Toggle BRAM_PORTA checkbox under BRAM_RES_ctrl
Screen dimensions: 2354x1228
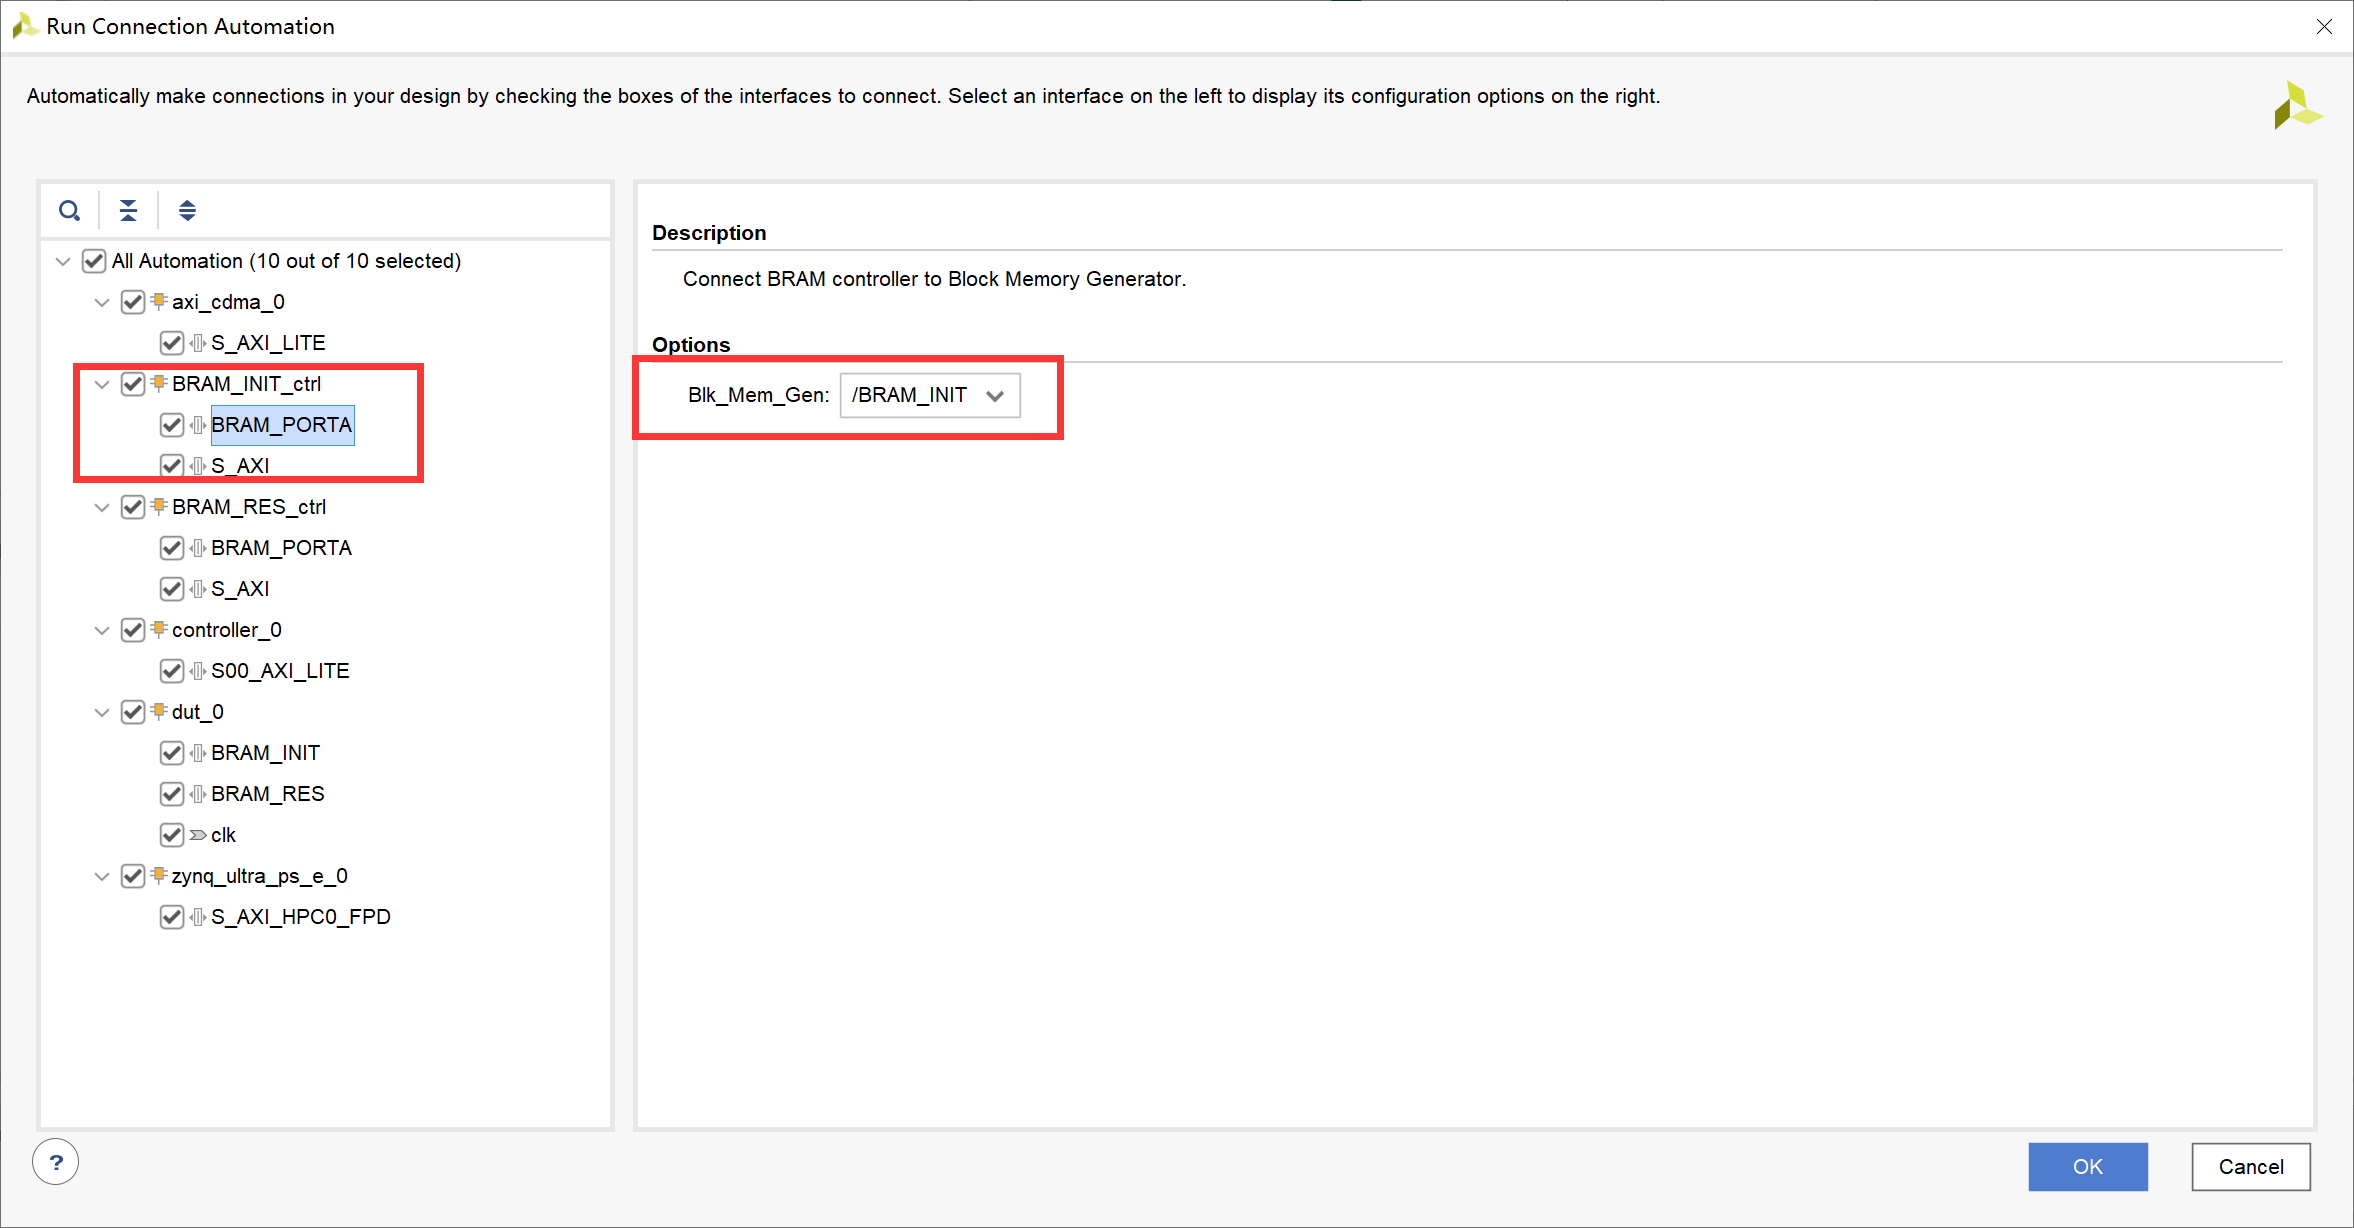pyautogui.click(x=172, y=548)
